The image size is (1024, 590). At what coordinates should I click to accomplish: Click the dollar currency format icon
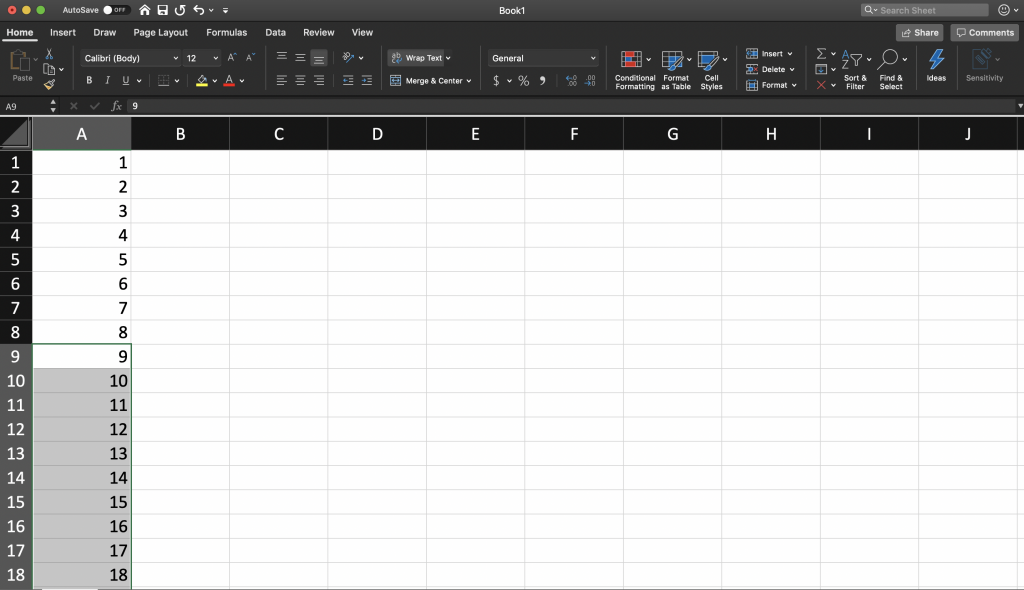coord(496,80)
